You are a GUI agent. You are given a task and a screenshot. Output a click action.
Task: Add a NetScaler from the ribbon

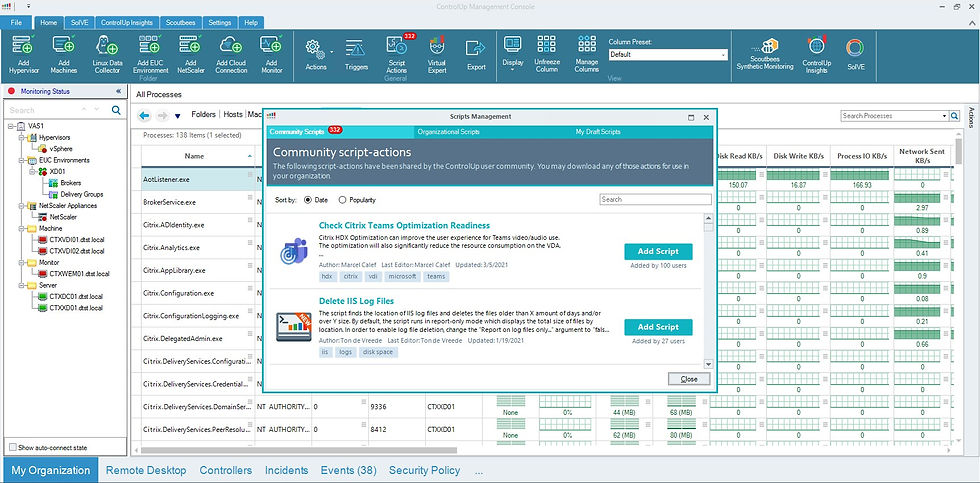190,54
